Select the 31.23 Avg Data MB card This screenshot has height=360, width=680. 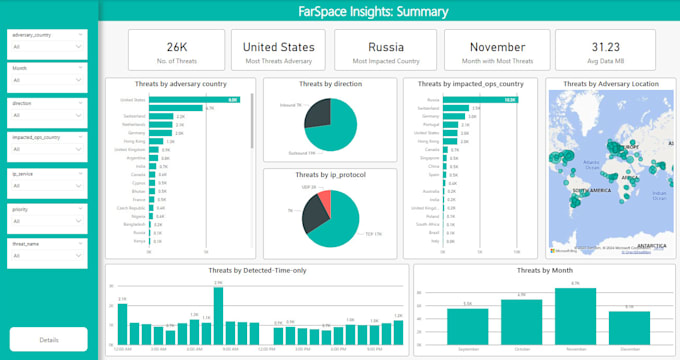tap(605, 50)
